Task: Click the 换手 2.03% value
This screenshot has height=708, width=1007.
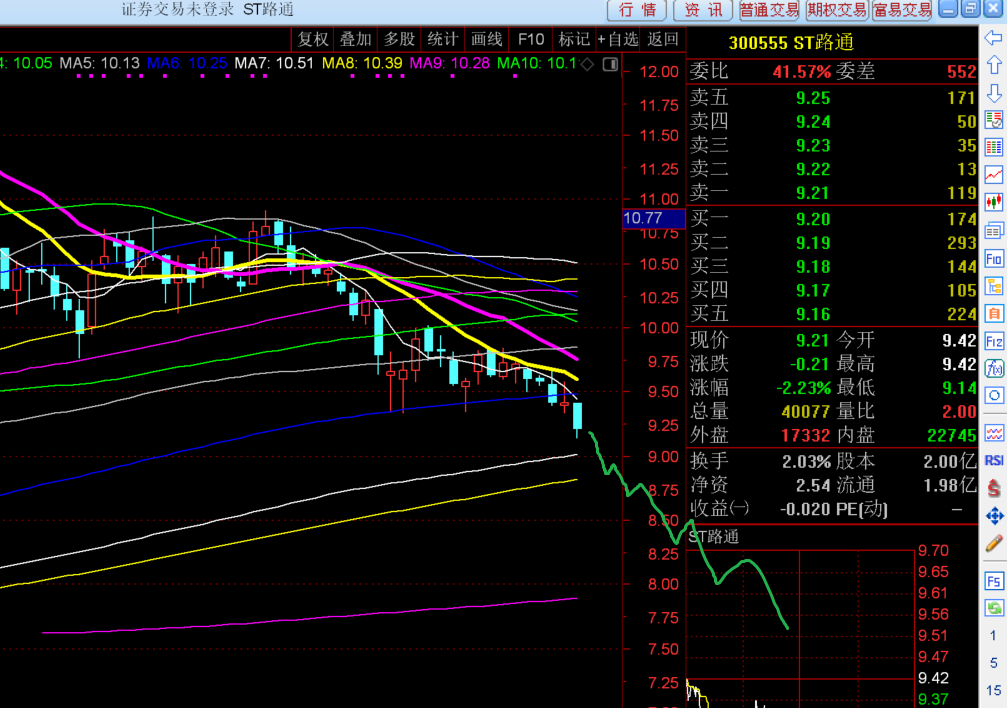Action: 807,461
